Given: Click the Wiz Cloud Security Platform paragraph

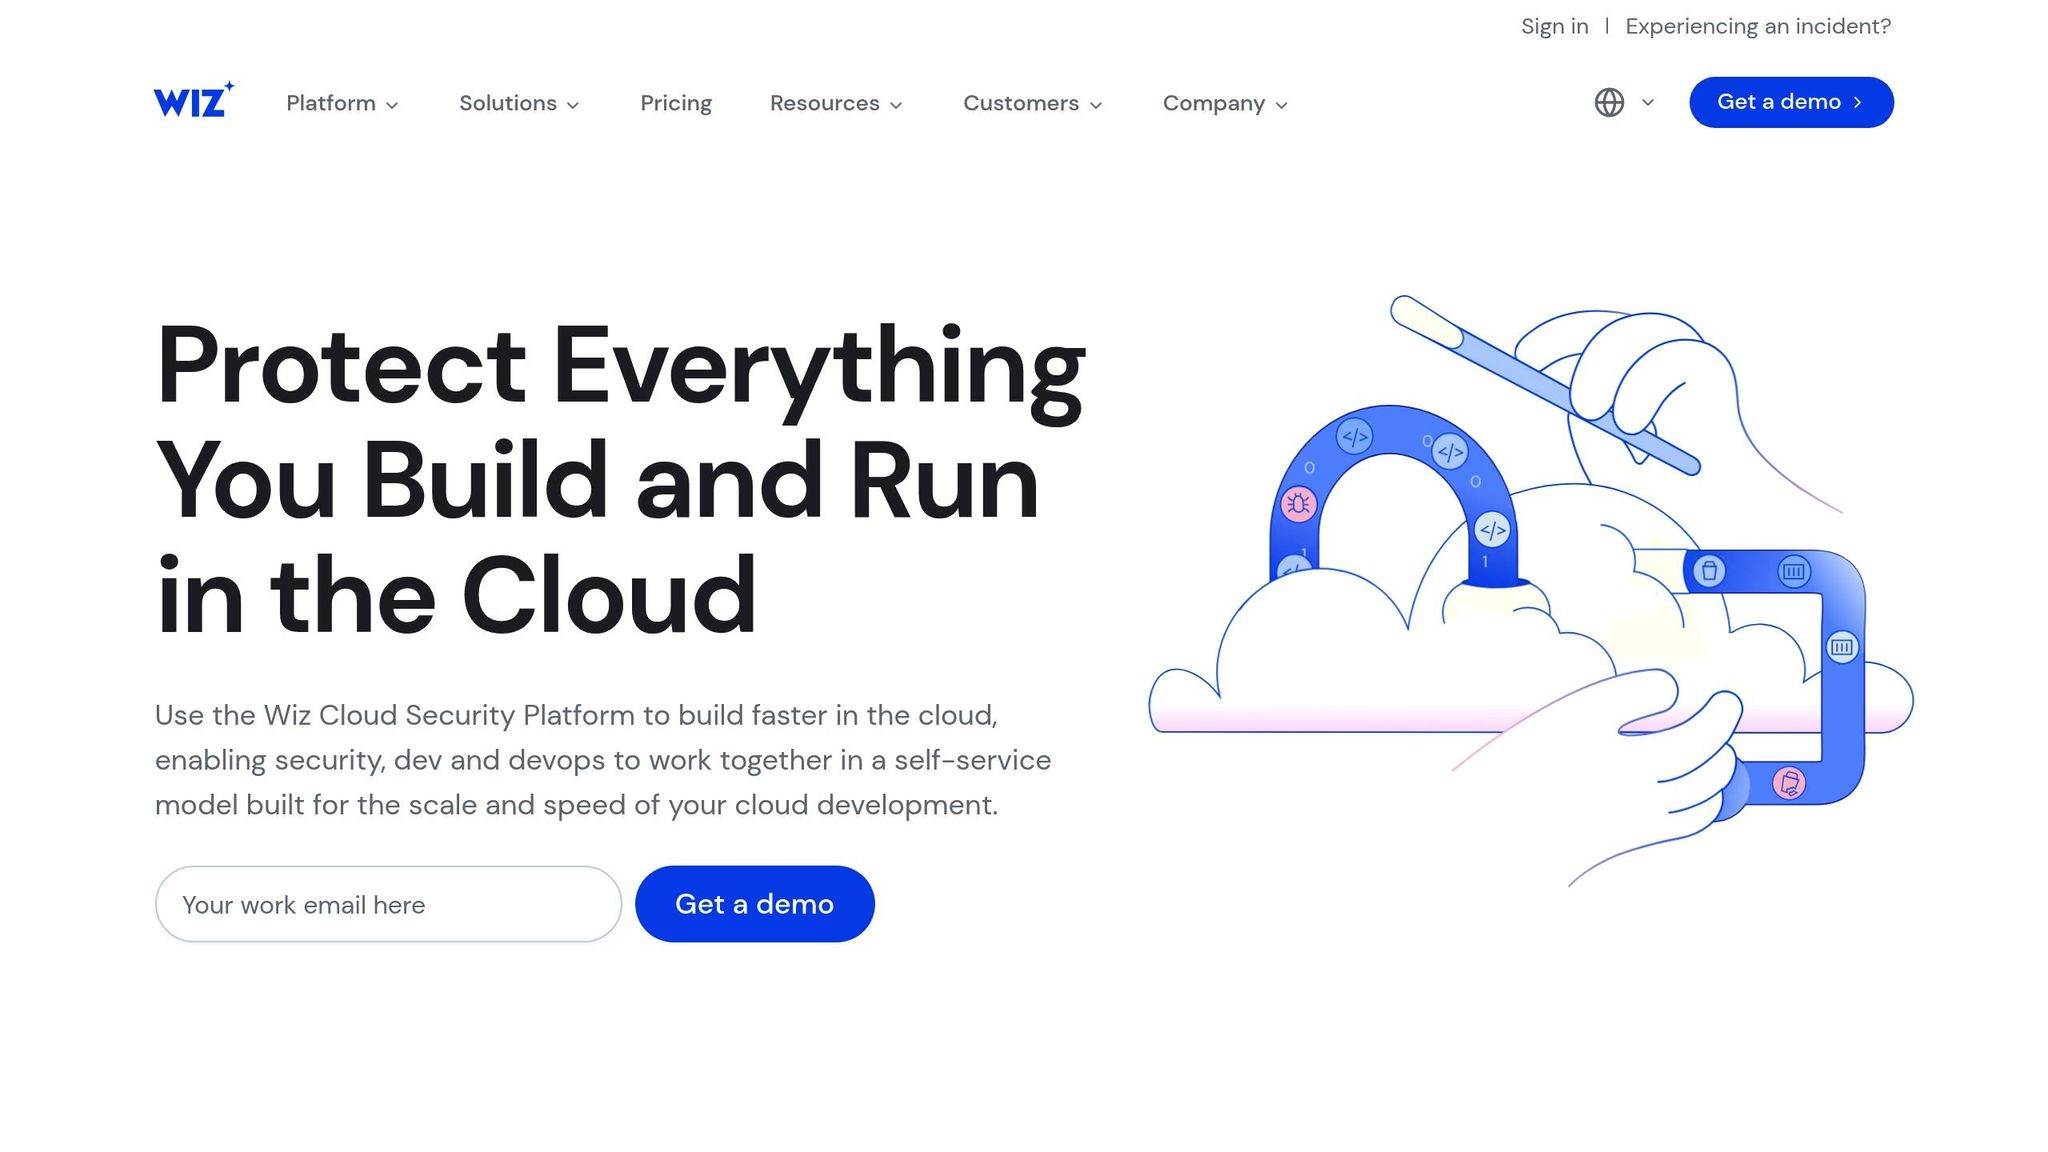Looking at the screenshot, I should point(603,760).
